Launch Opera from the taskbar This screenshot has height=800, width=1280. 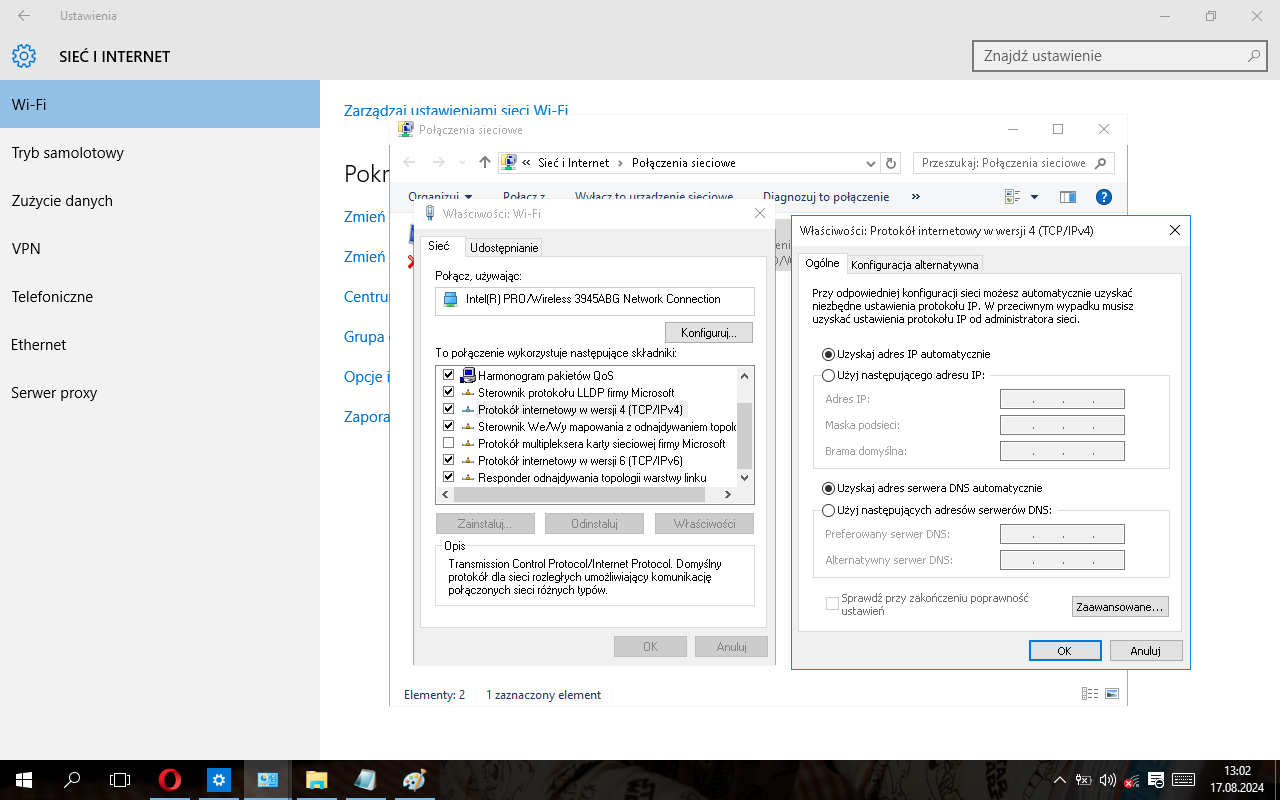pyautogui.click(x=170, y=780)
